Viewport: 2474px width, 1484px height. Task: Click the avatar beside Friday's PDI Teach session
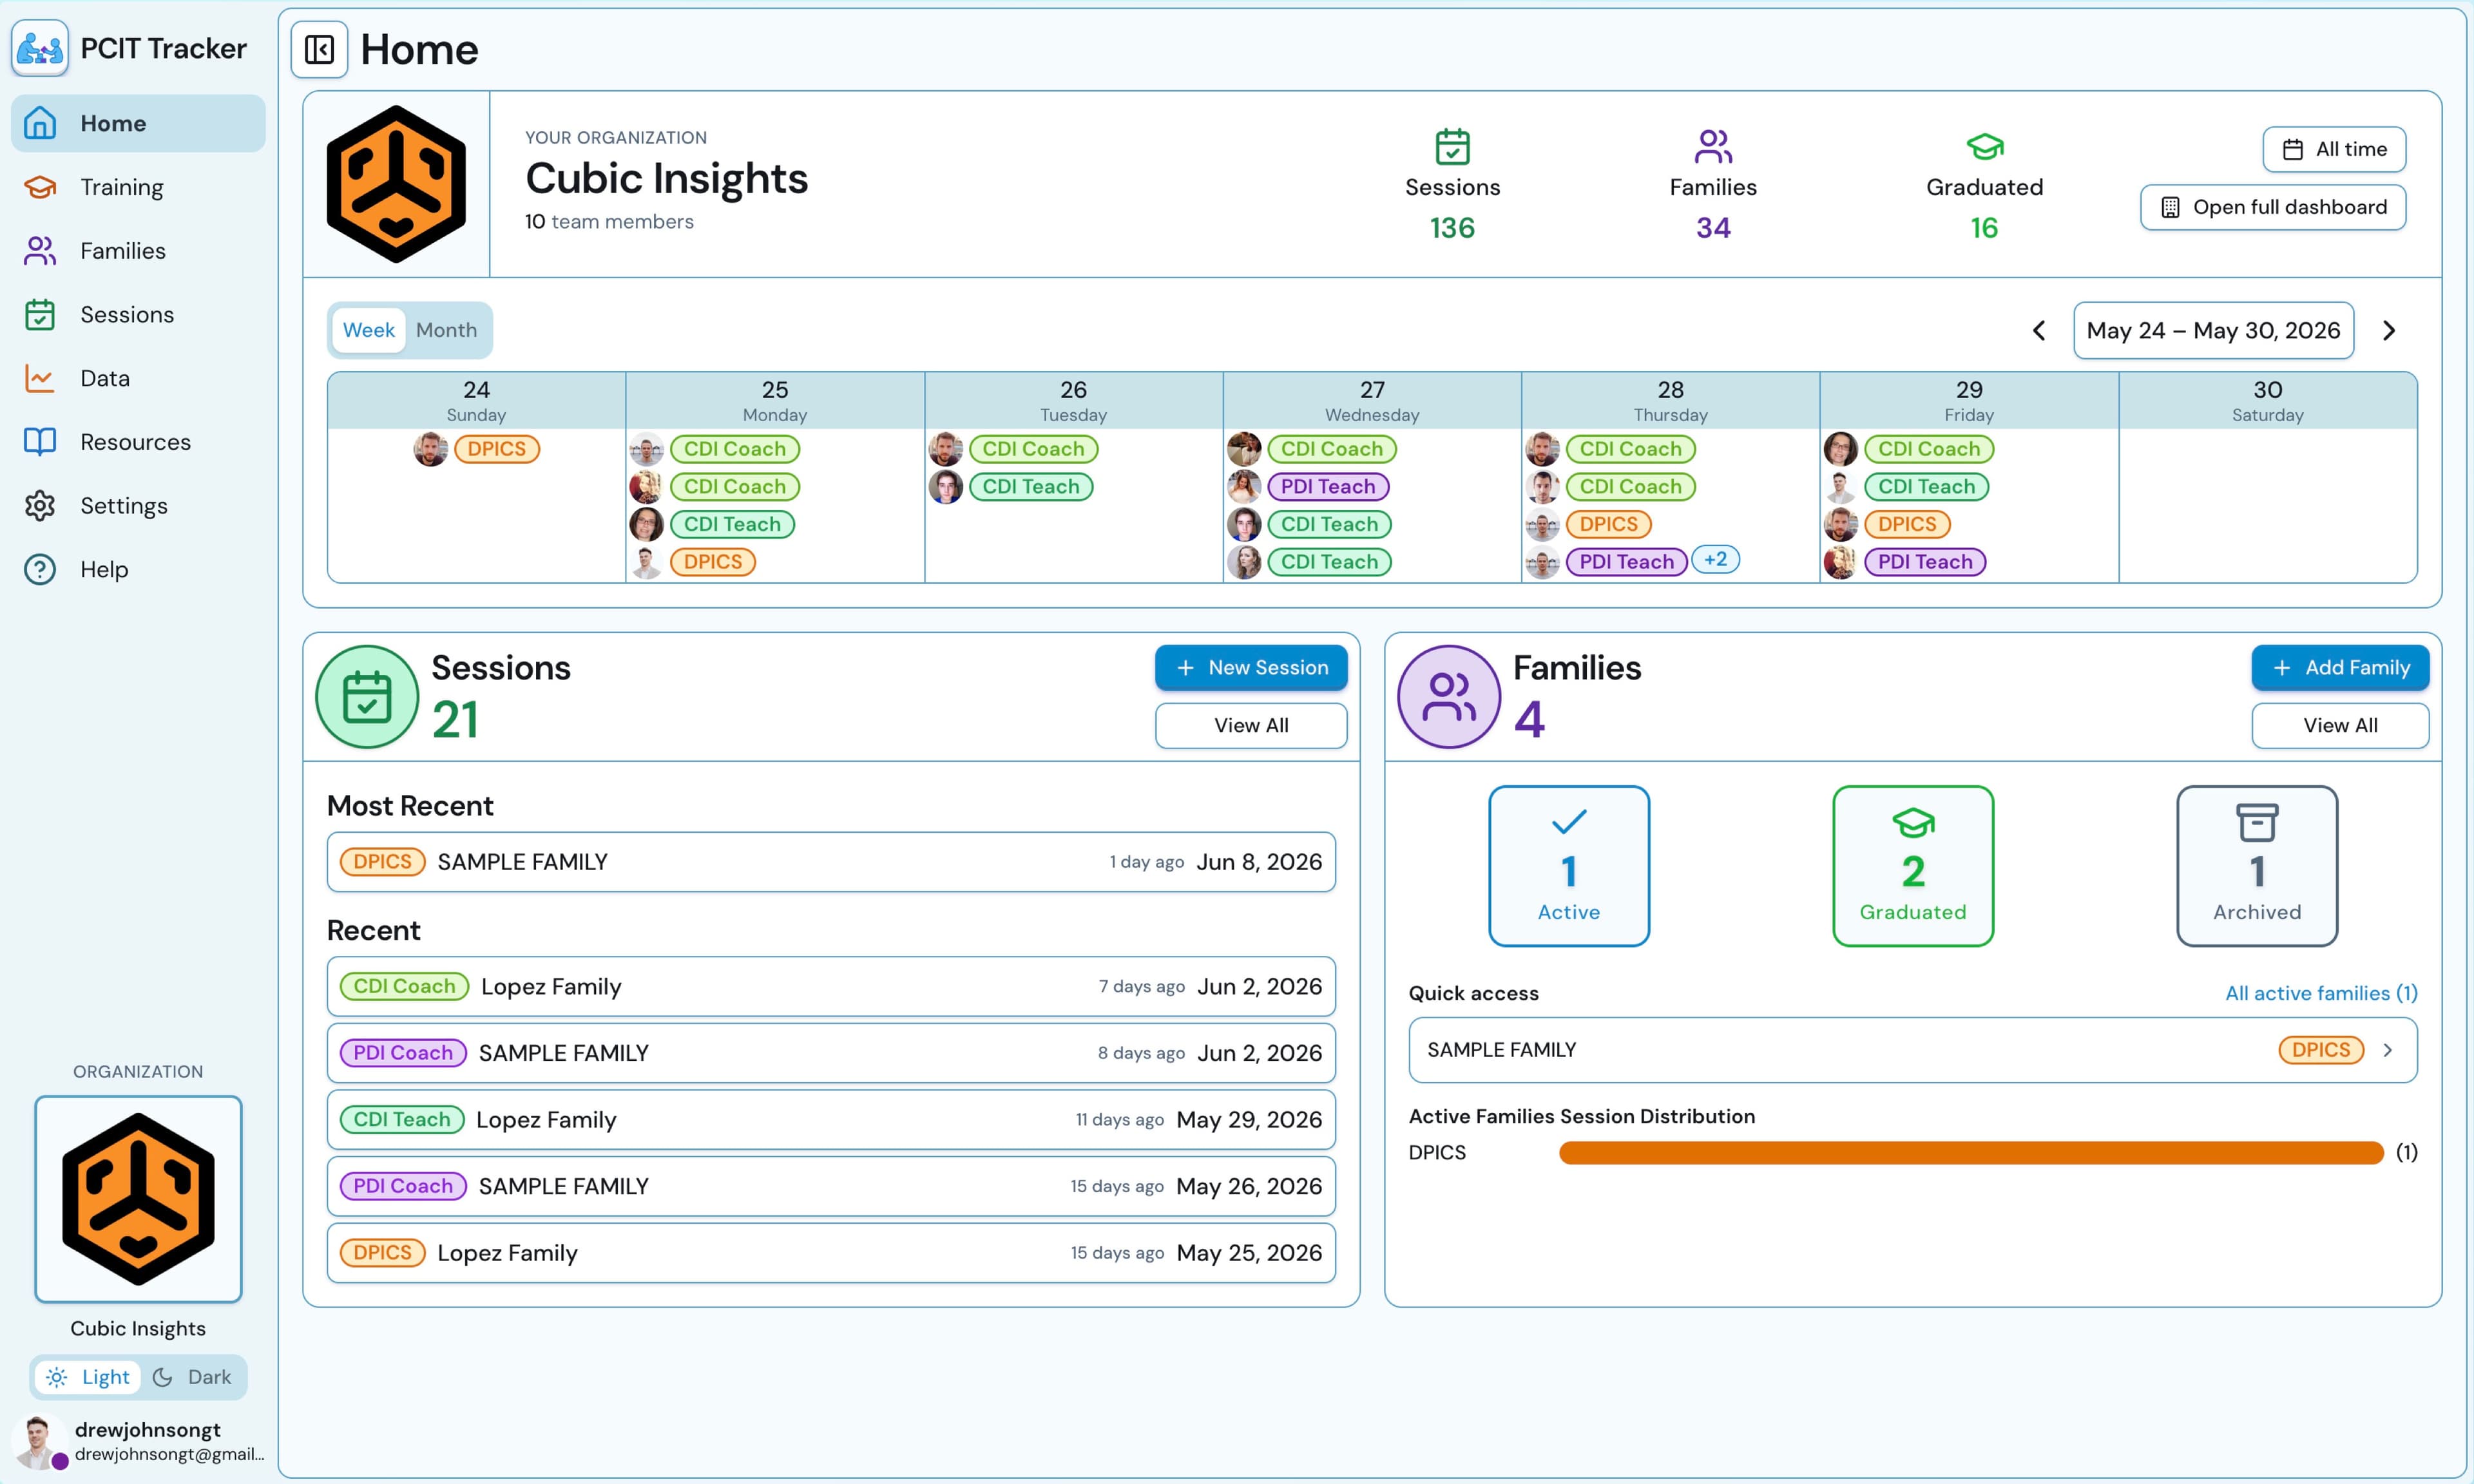pos(1841,562)
